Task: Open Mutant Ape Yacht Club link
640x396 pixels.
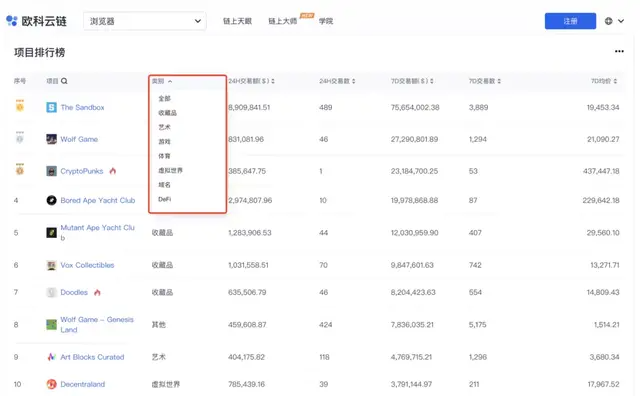Action: (98, 232)
